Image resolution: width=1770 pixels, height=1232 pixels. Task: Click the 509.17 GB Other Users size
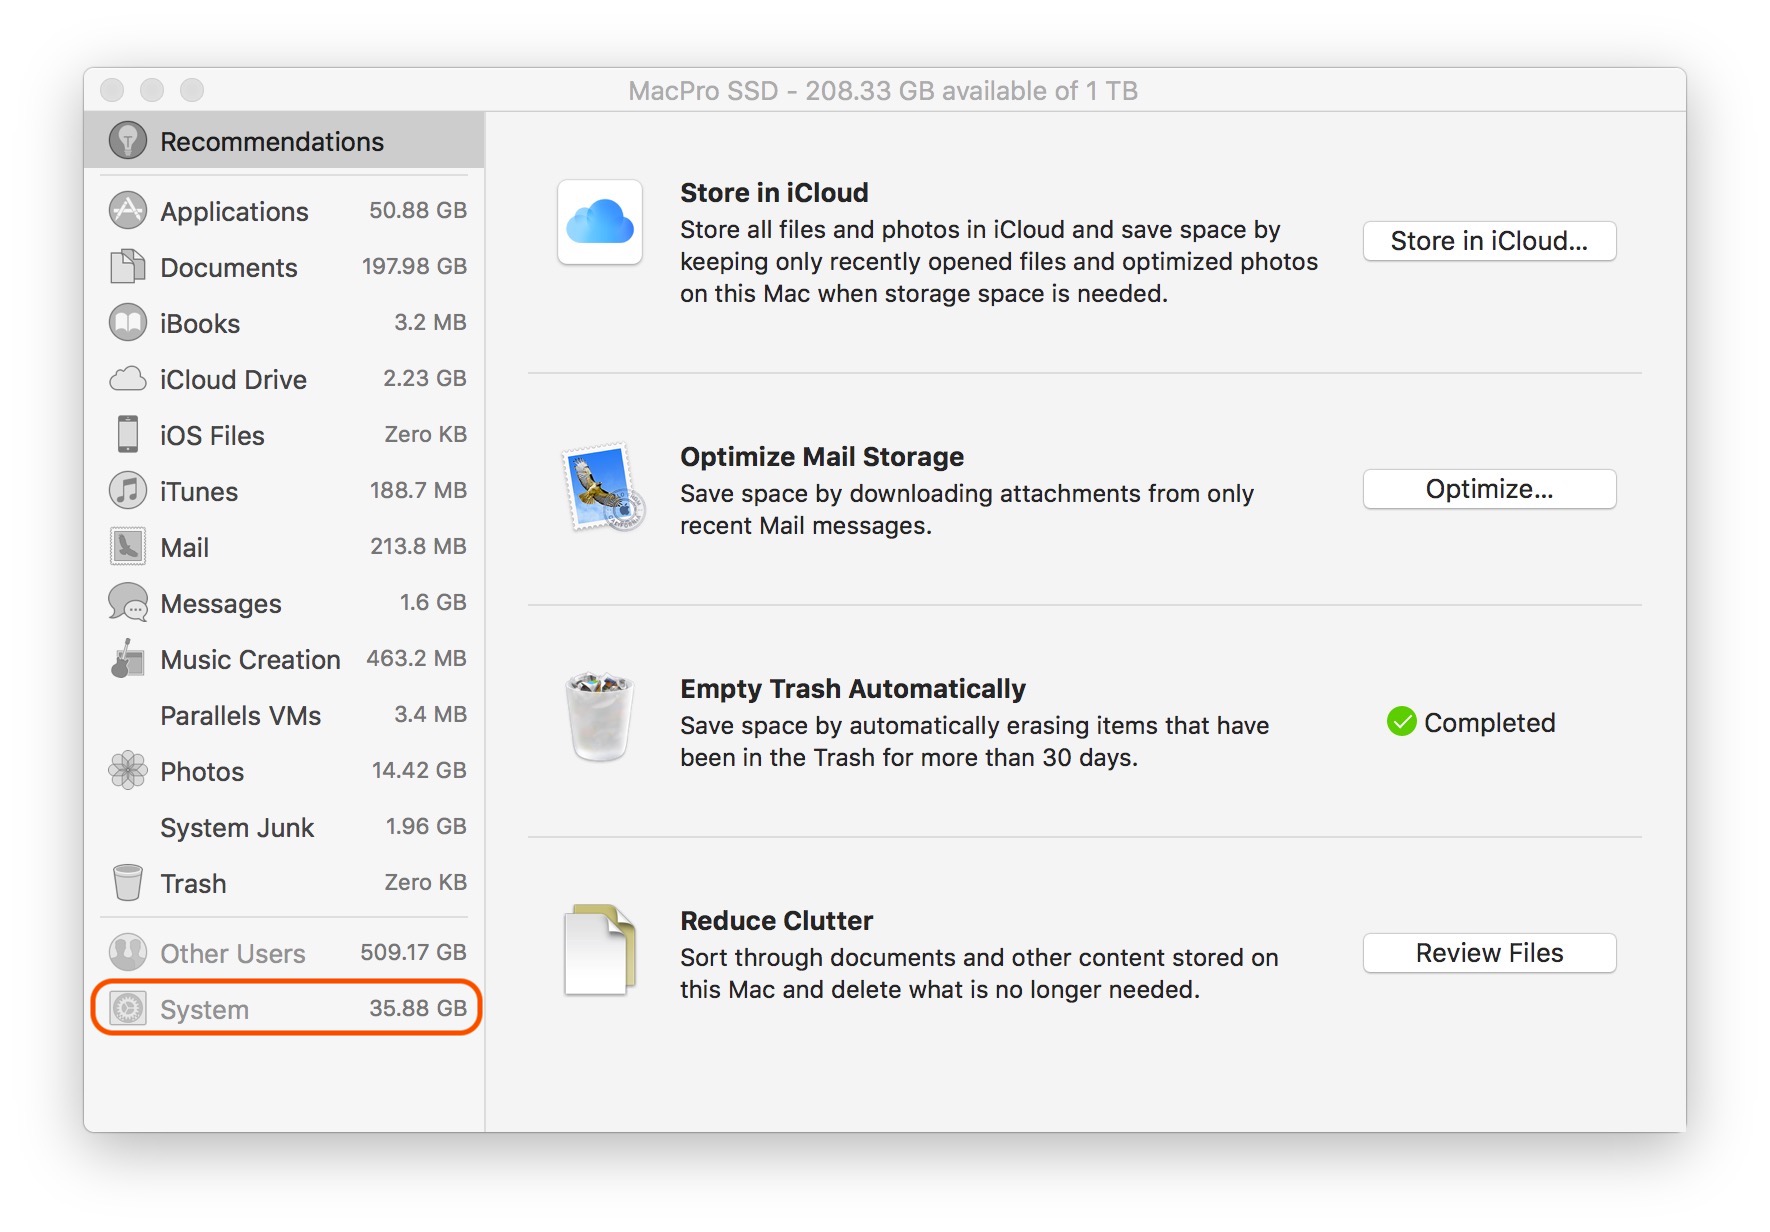413,952
